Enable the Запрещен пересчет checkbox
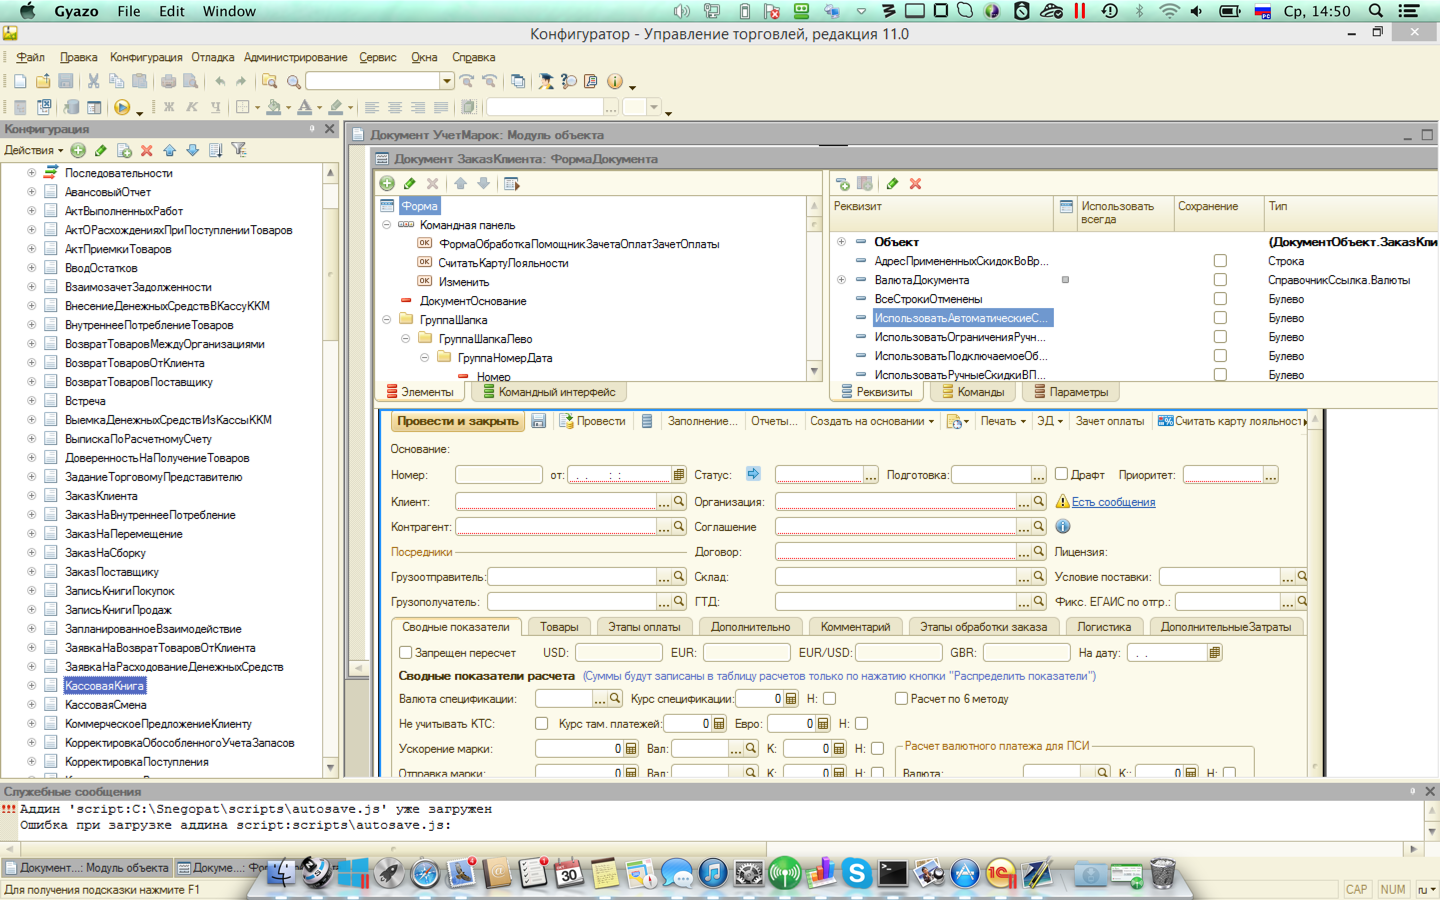1440x900 pixels. pos(406,652)
